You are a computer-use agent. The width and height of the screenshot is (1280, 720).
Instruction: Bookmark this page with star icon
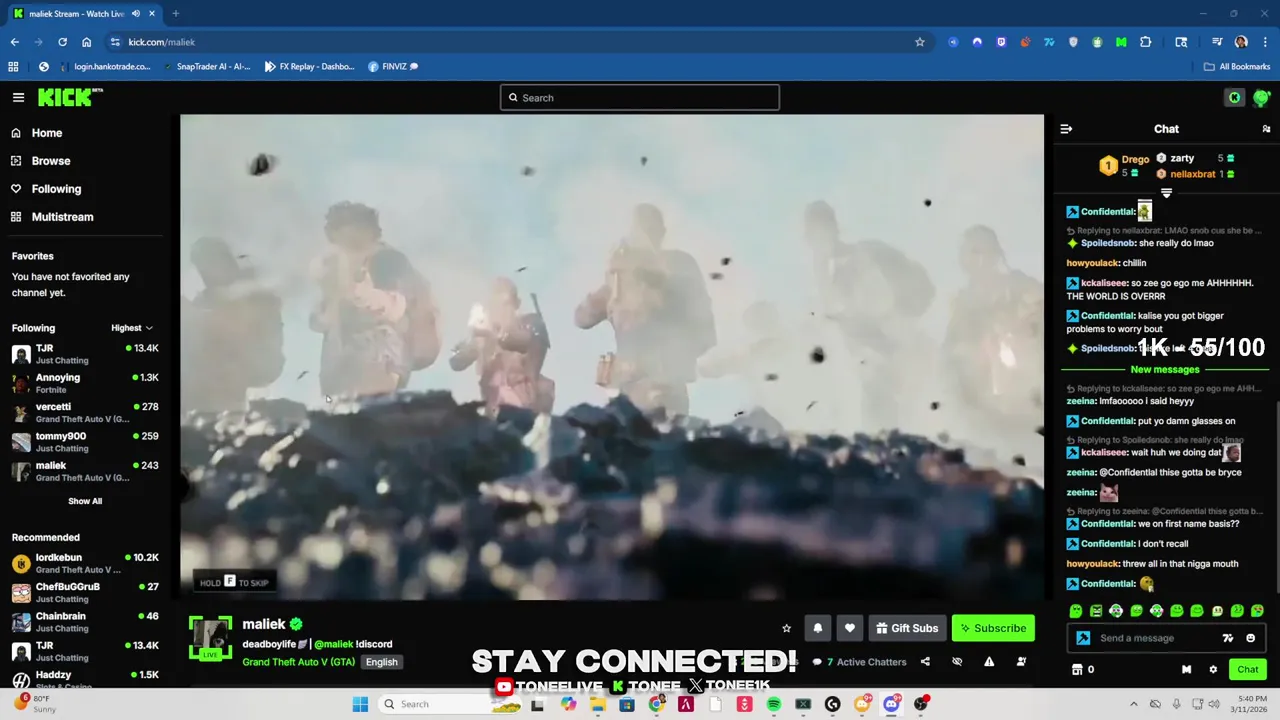click(x=920, y=42)
